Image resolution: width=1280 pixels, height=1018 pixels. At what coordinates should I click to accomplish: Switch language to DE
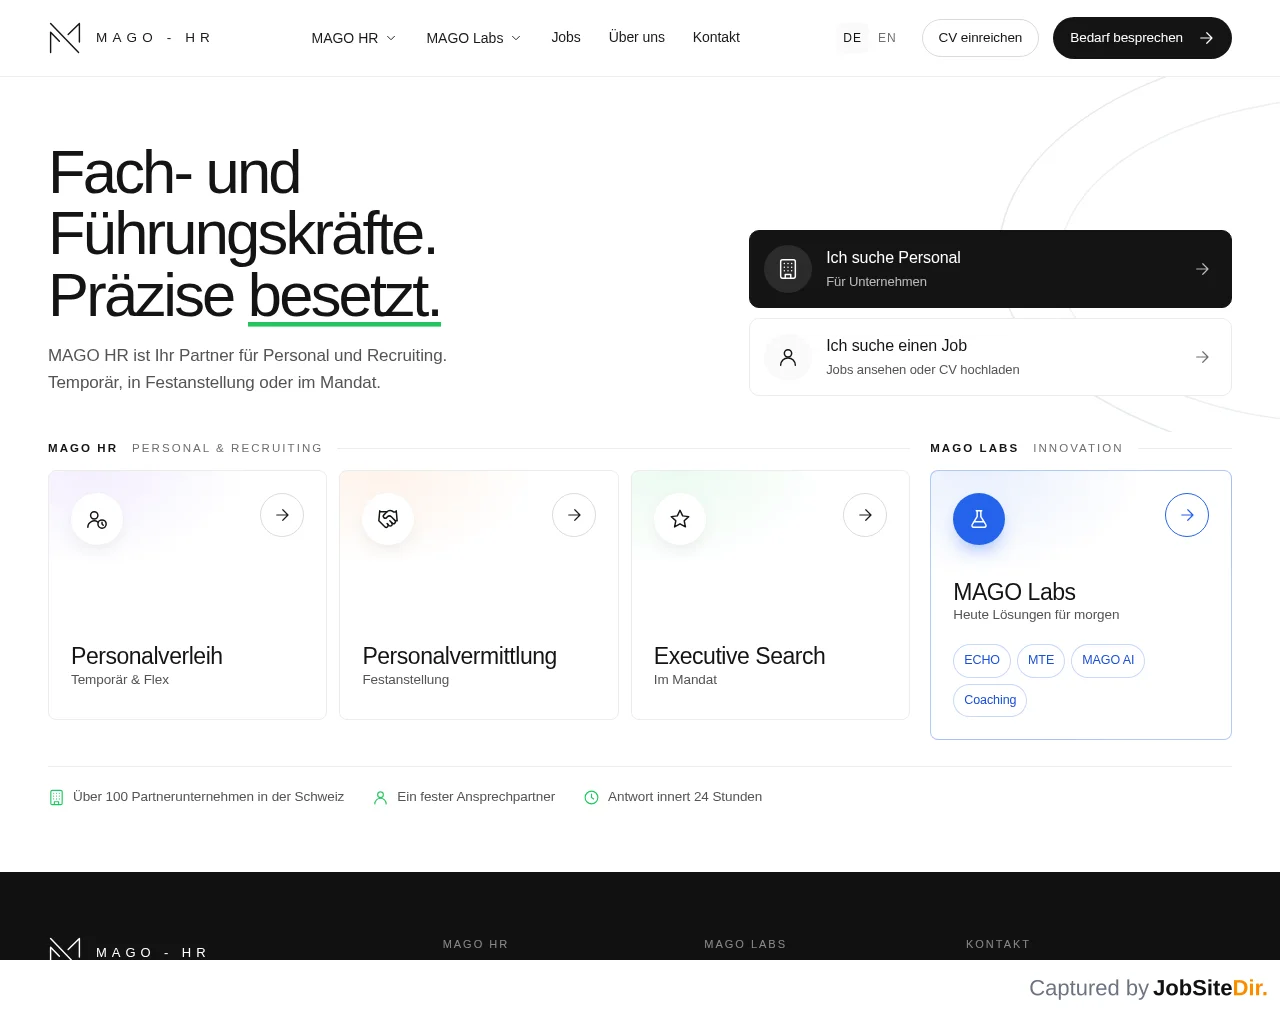click(x=852, y=38)
